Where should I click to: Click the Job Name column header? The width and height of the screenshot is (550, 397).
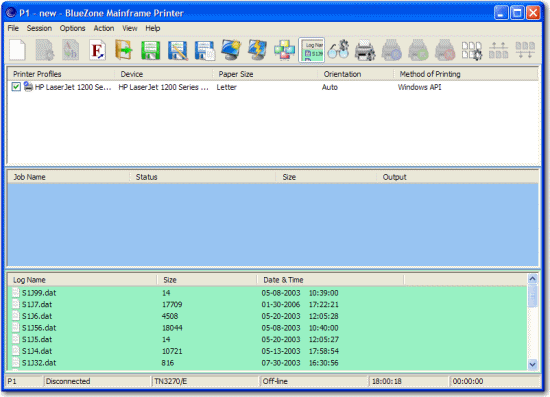69,177
